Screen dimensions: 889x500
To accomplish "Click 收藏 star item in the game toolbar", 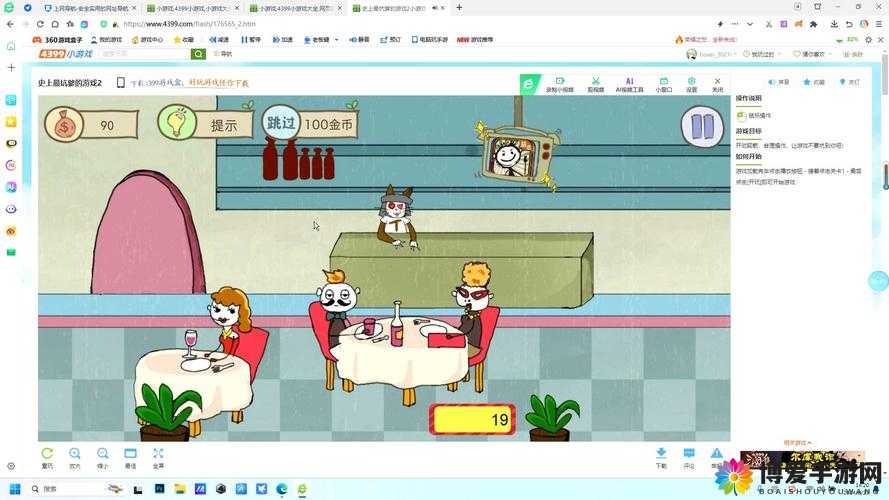I will coord(184,40).
